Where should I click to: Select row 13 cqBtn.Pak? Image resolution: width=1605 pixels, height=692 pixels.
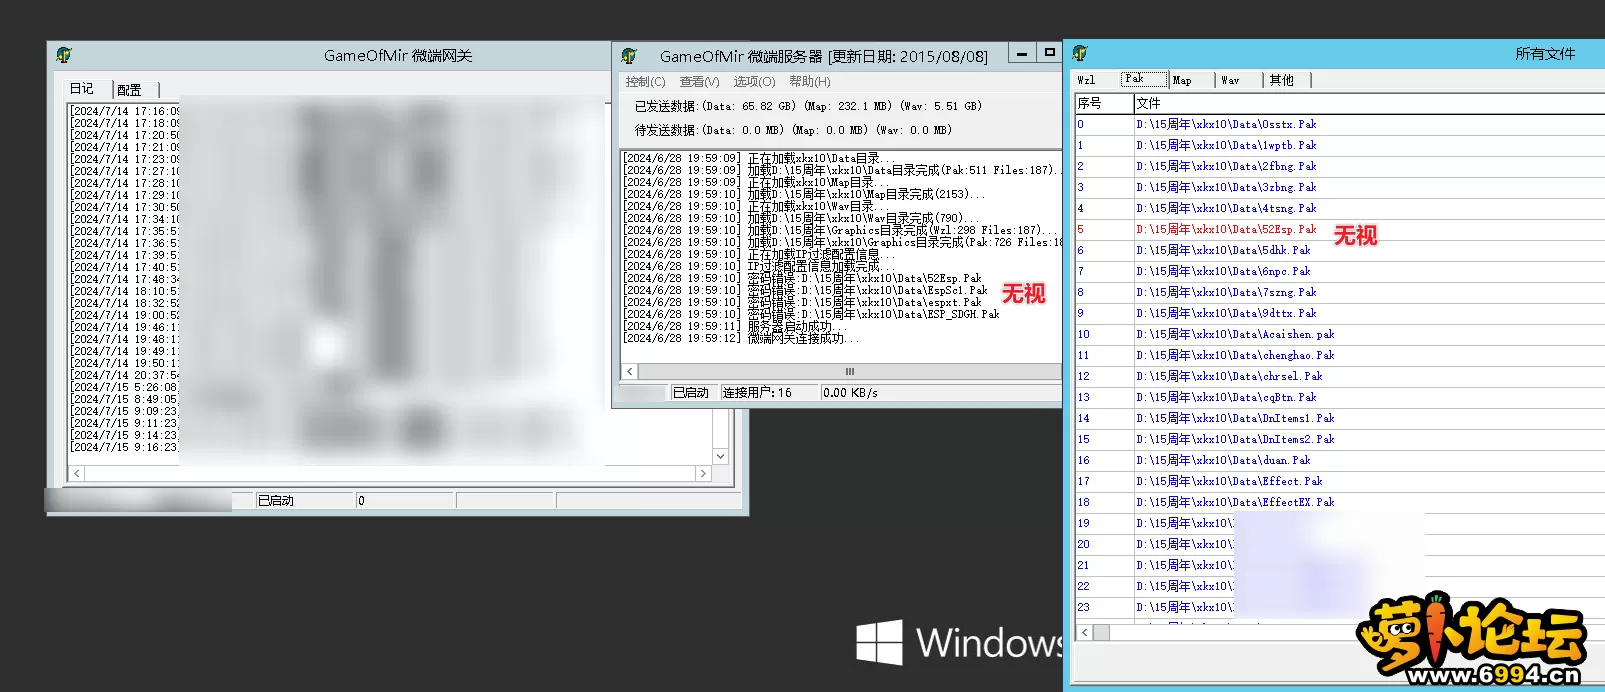coord(1340,398)
